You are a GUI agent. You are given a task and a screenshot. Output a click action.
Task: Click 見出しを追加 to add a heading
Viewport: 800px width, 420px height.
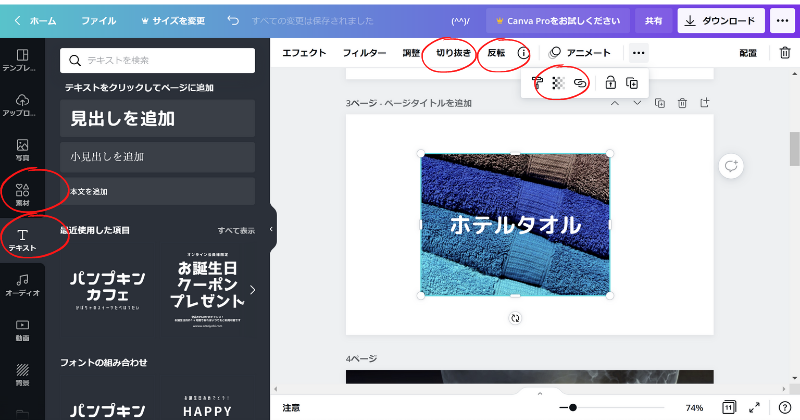coord(157,118)
